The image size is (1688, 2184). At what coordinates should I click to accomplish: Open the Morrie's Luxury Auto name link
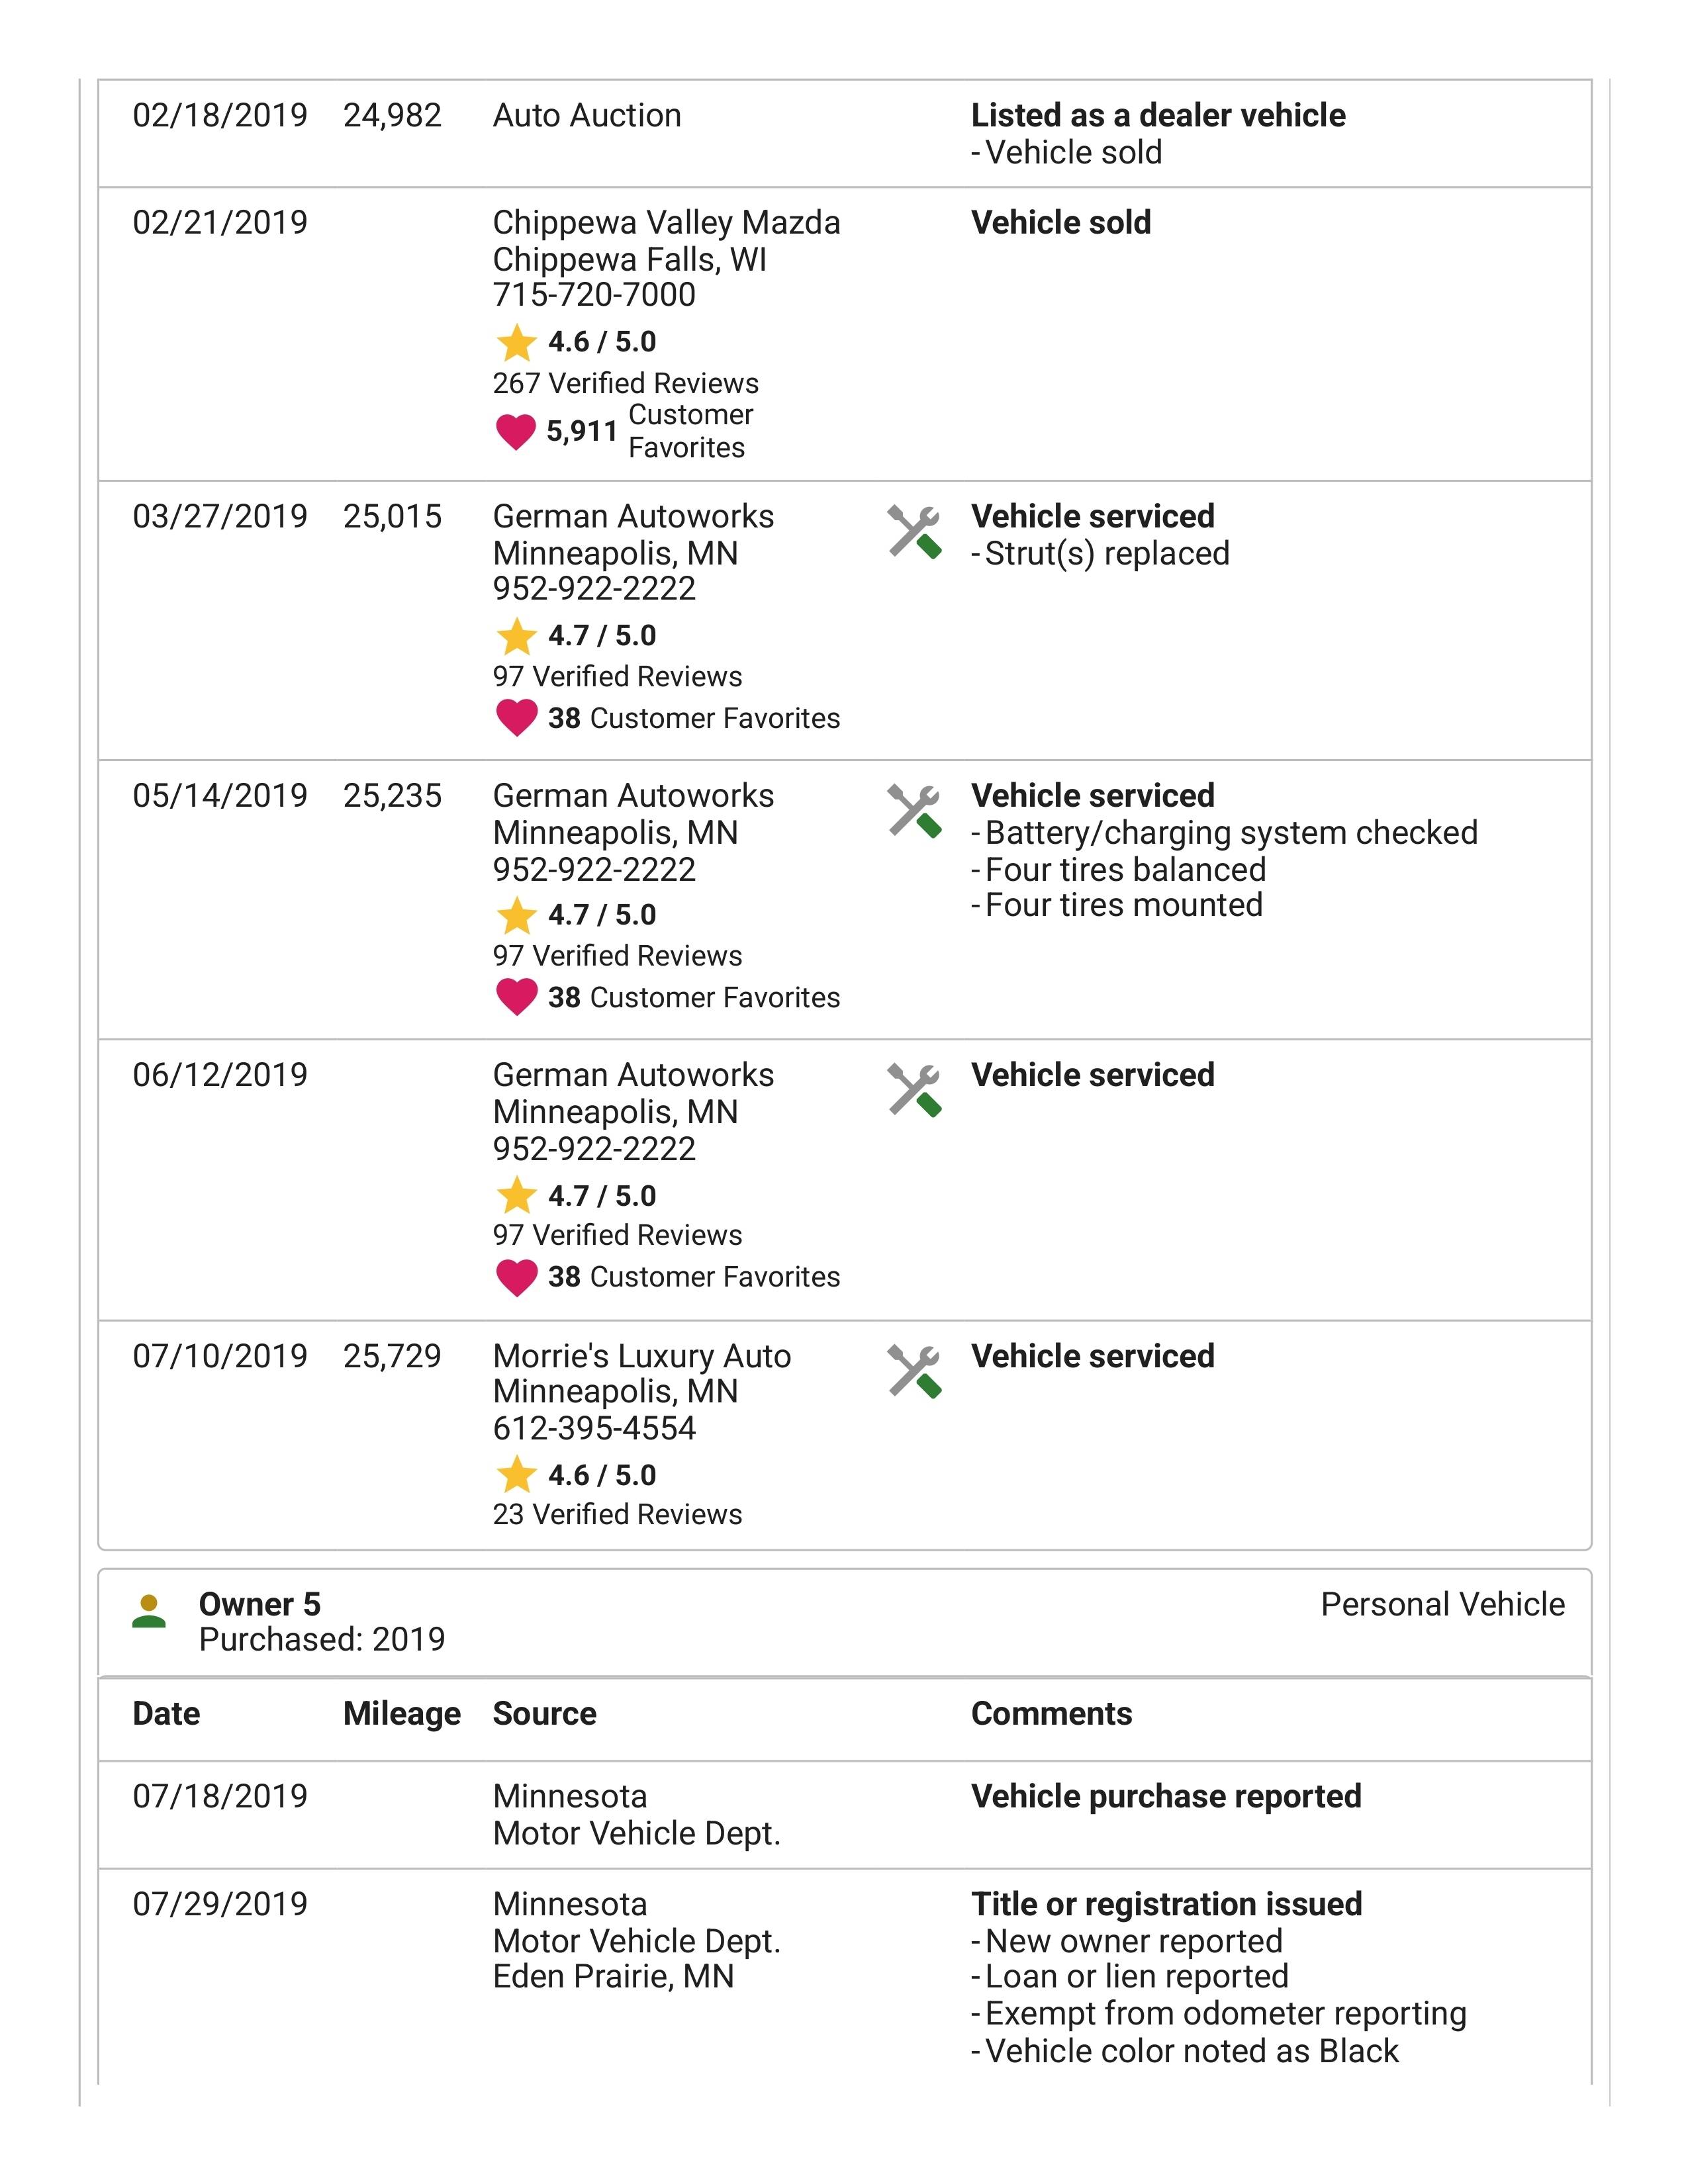pos(641,1356)
